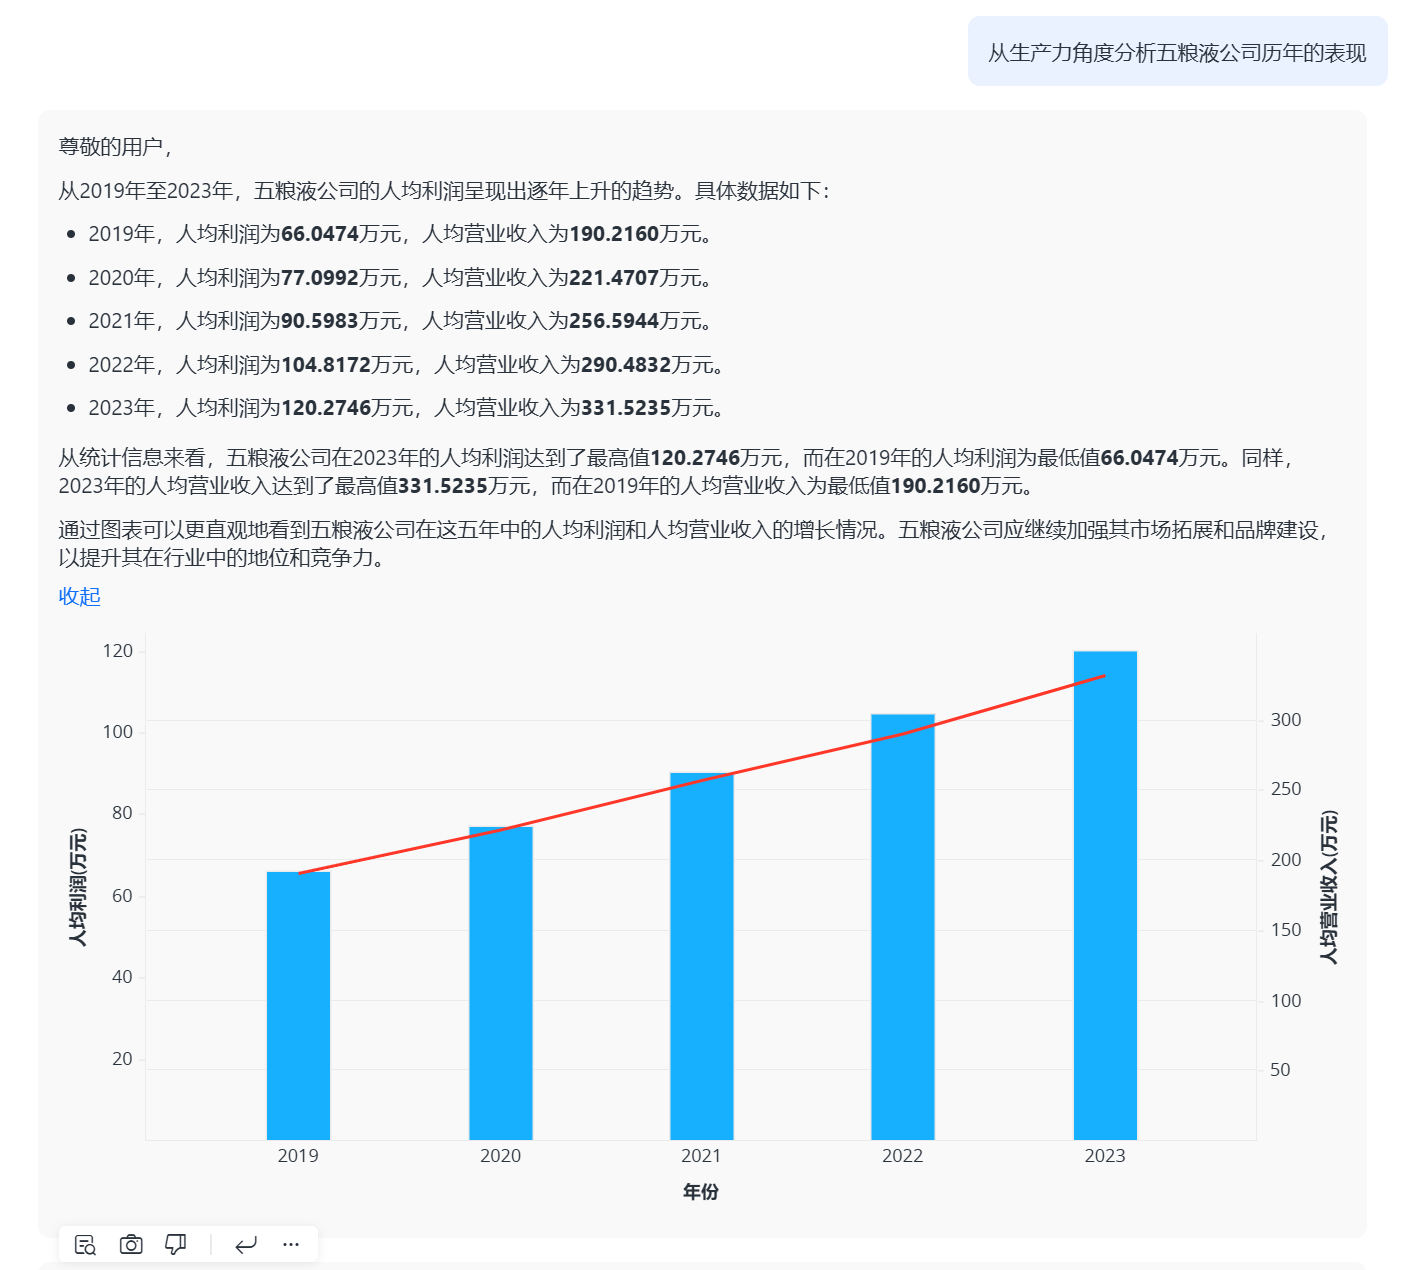
Task: Click the 80 tick on the left axis
Action: (123, 813)
